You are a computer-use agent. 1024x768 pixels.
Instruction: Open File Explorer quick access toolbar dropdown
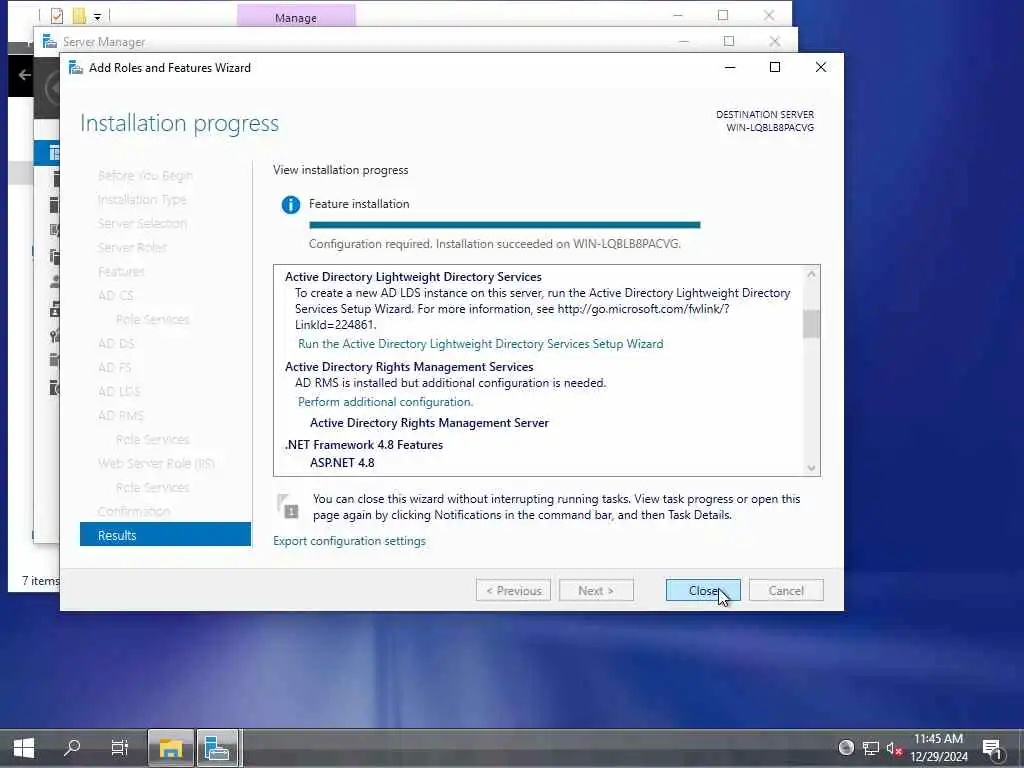97,16
